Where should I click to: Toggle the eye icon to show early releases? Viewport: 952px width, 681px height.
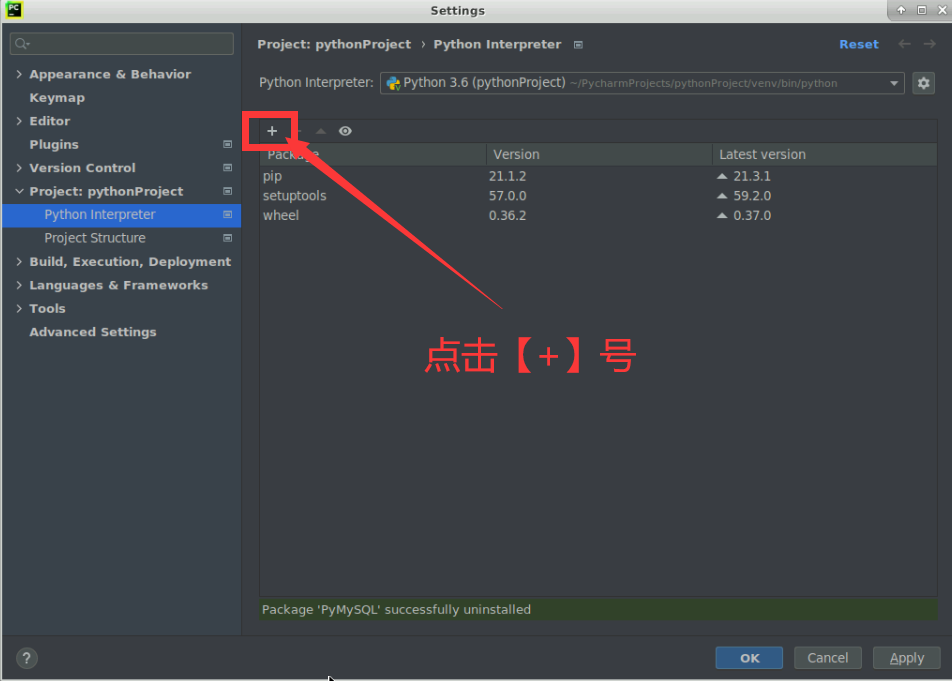(x=344, y=131)
